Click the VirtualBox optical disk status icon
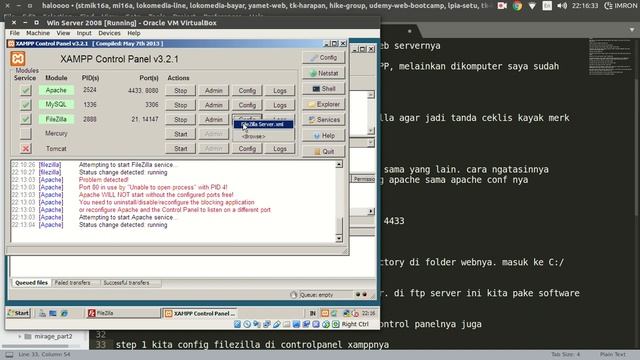Image resolution: width=640 pixels, height=360 pixels. tap(247, 324)
